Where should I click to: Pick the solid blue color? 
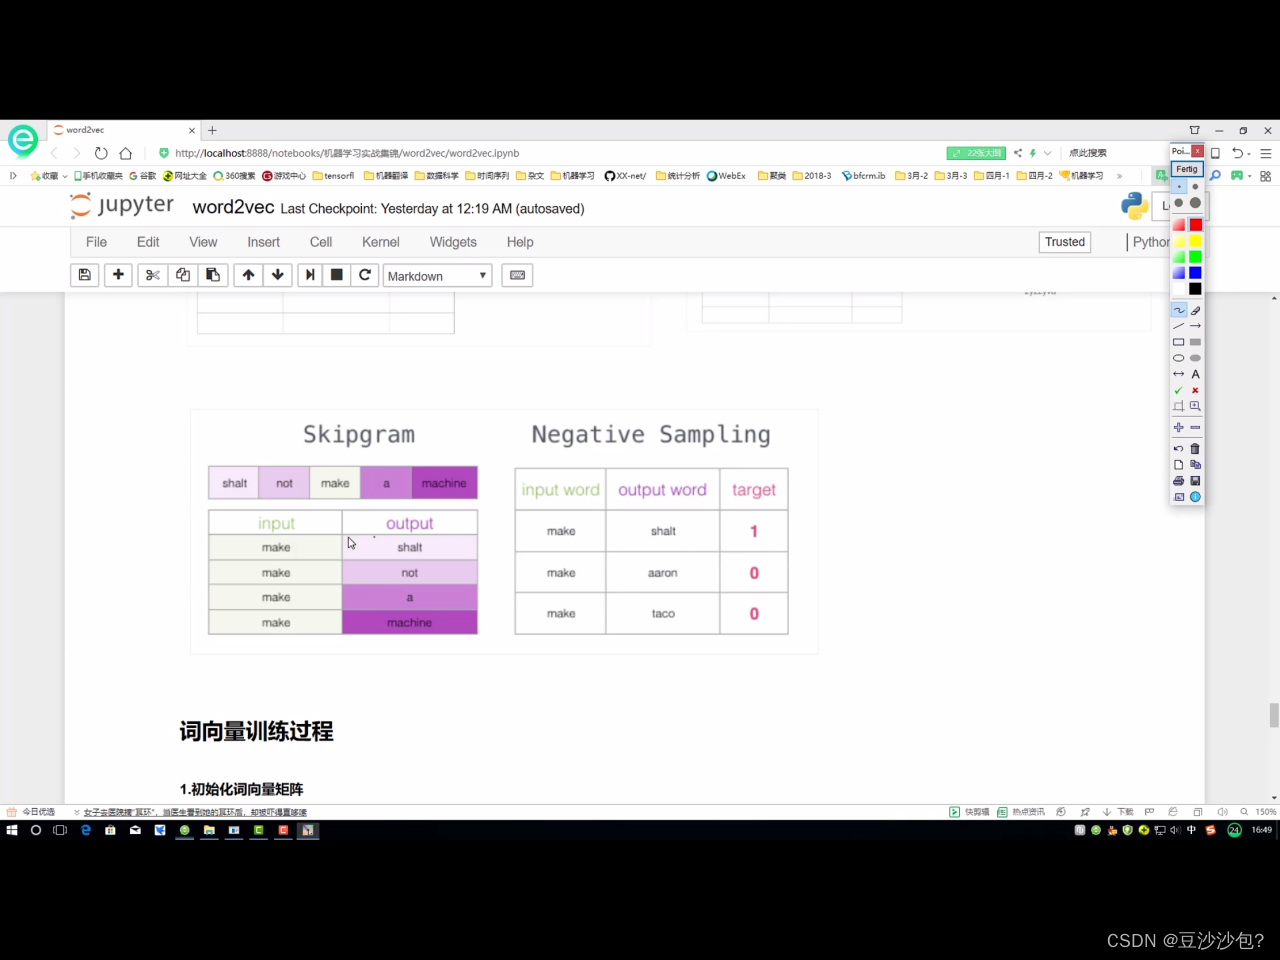tap(1195, 273)
